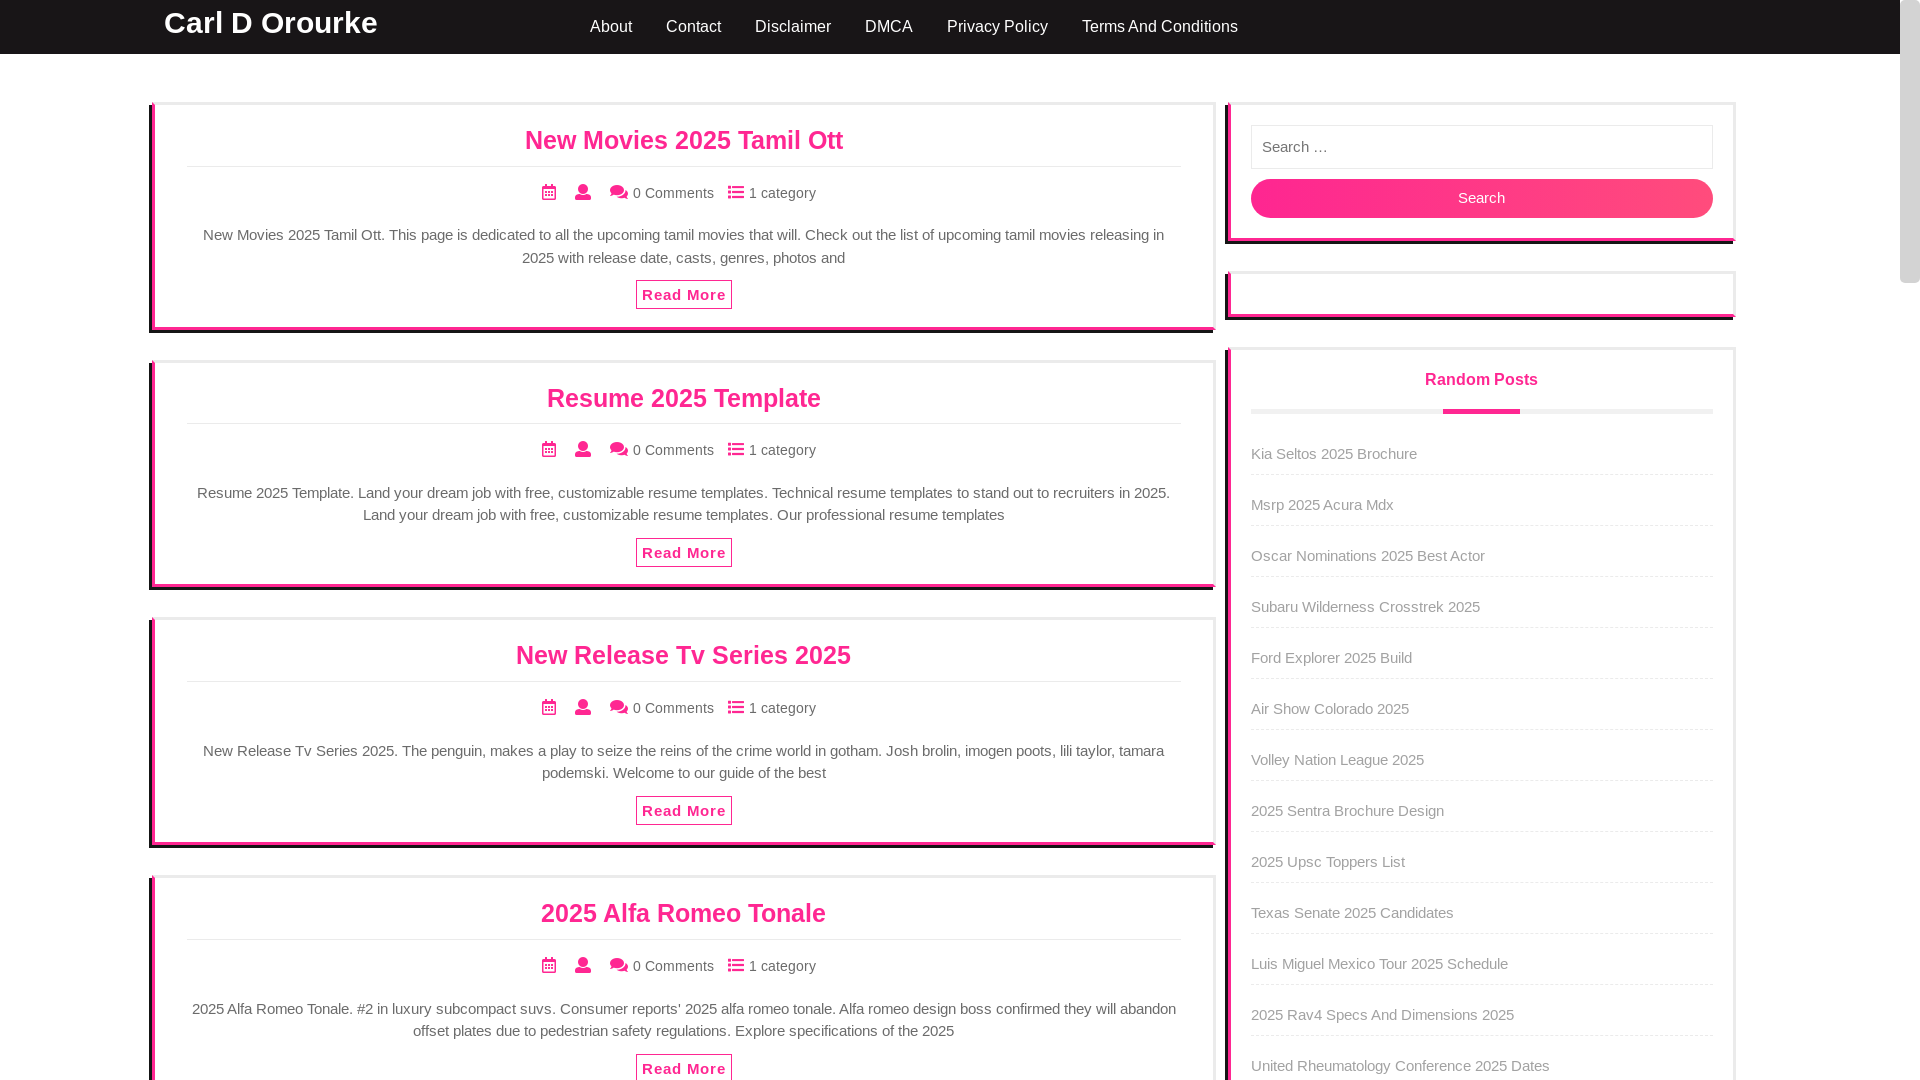Click category list icon under New Release Tv Series 2025
This screenshot has height=1080, width=1920.
coord(736,707)
